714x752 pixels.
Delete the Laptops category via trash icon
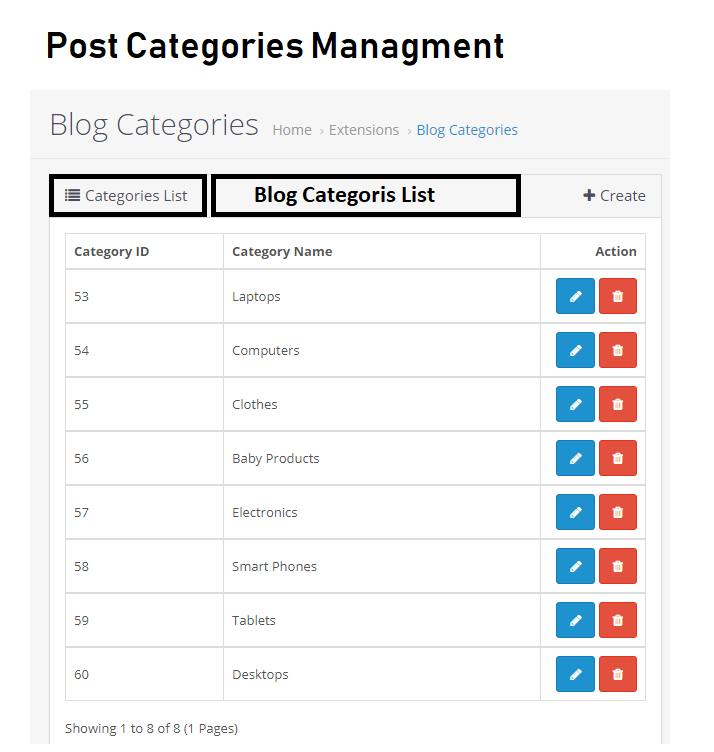point(618,296)
